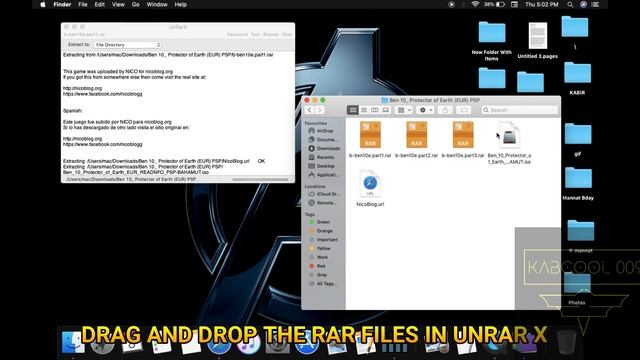Viewport: 640px width, 360px height.
Task: Select the b-ben10e.part2.rar file
Action: coord(416,140)
